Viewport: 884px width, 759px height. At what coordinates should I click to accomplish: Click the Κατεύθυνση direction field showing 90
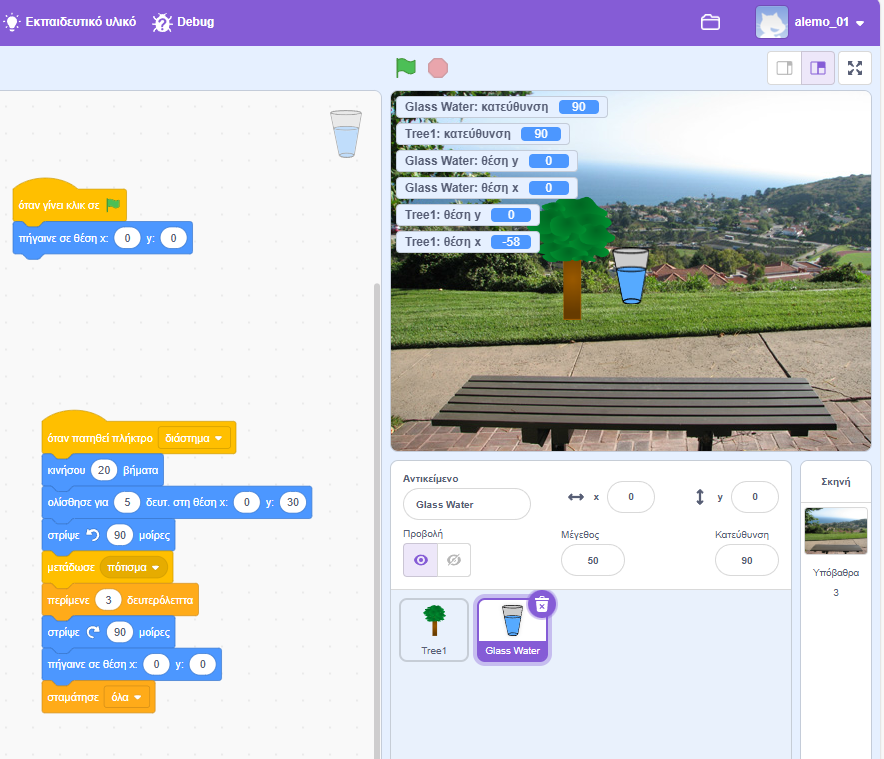746,561
